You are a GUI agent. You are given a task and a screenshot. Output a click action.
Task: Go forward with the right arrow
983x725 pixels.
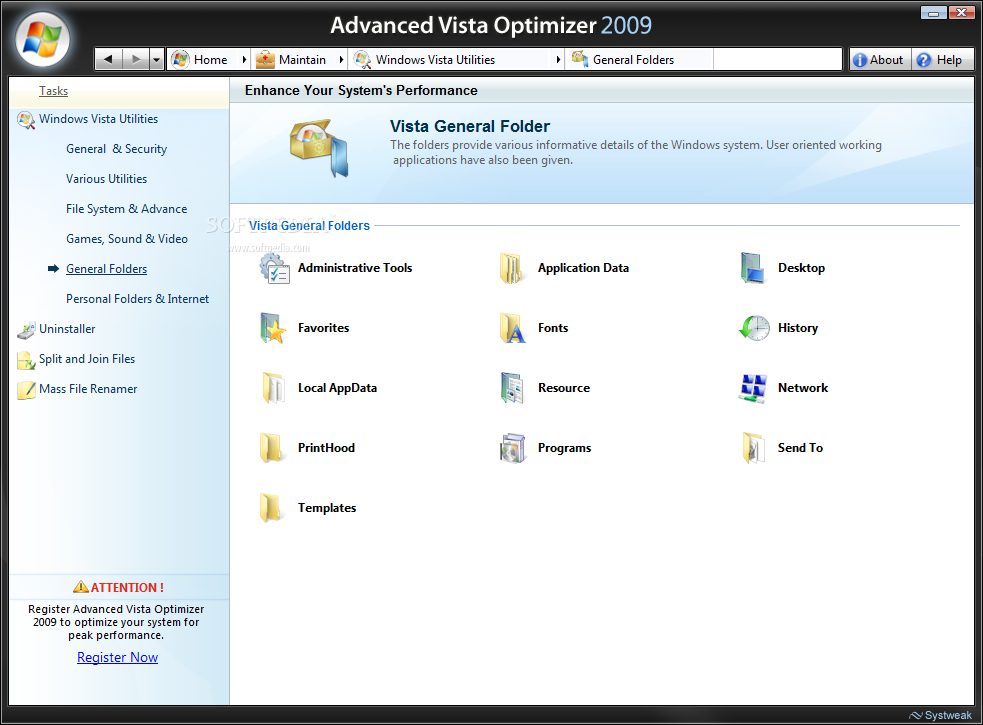135,60
